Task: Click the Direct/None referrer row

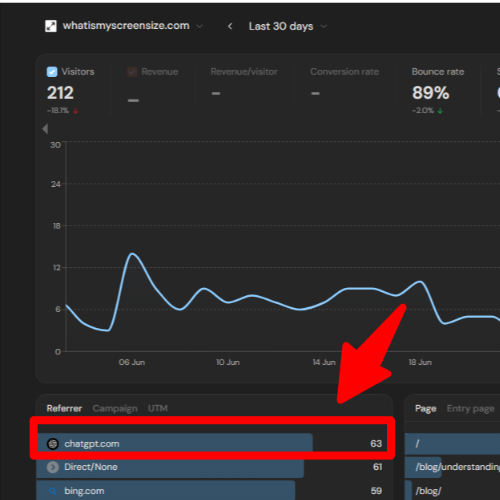Action: (x=212, y=467)
